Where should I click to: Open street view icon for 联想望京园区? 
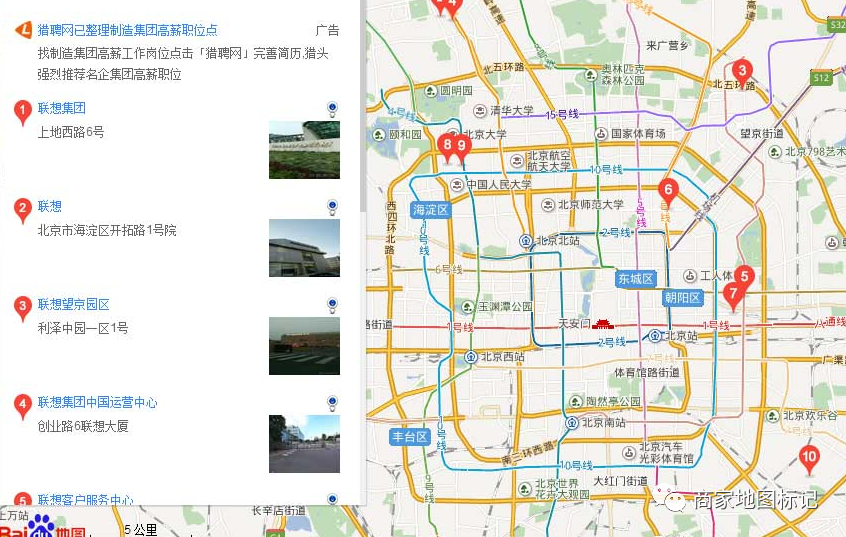(332, 304)
